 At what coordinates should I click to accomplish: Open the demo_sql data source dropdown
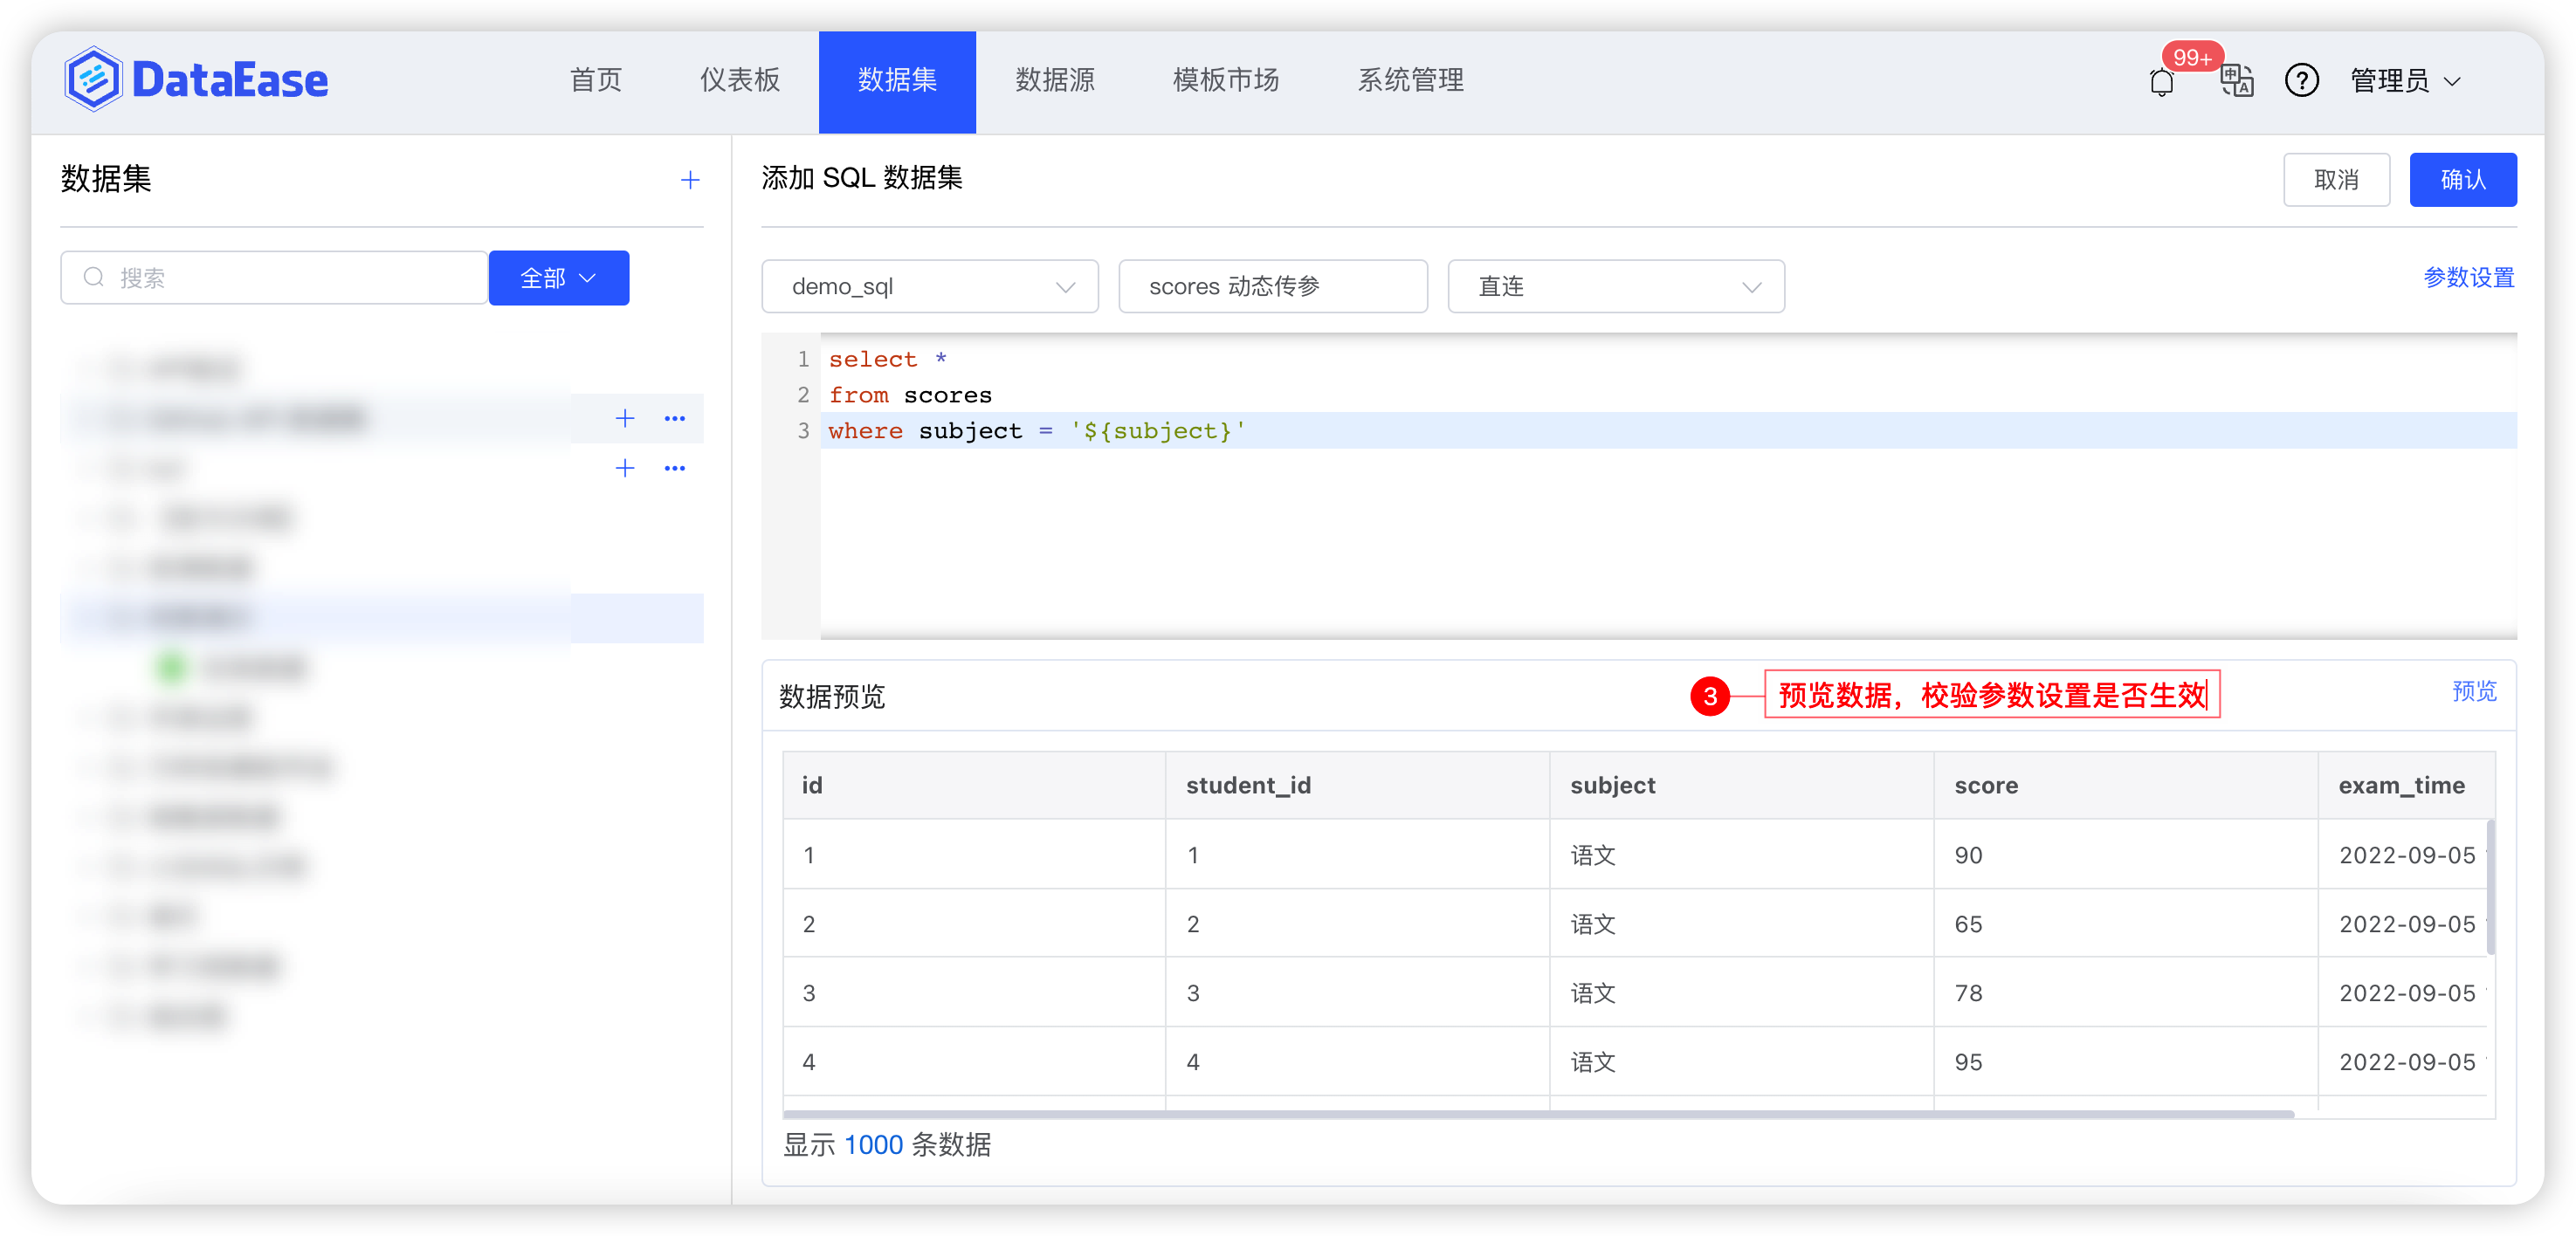pyautogui.click(x=930, y=286)
